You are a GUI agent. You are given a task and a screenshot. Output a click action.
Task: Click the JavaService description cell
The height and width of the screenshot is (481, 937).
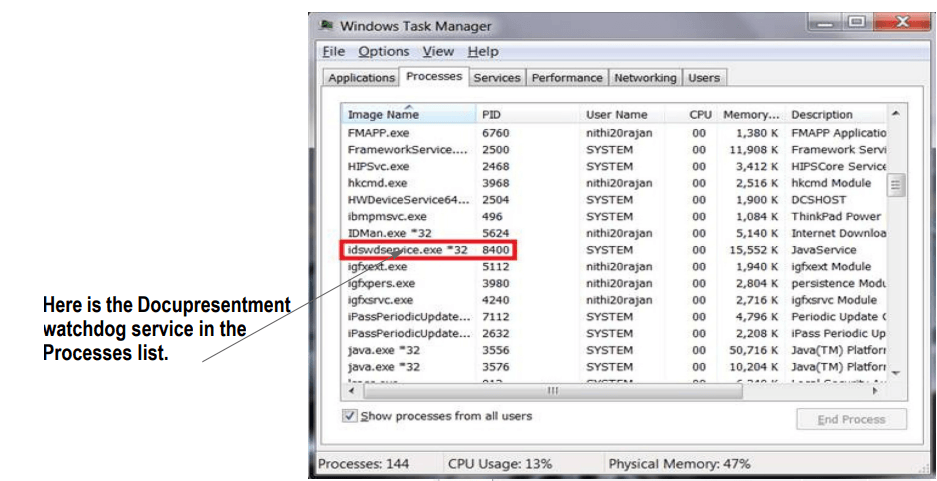823,250
